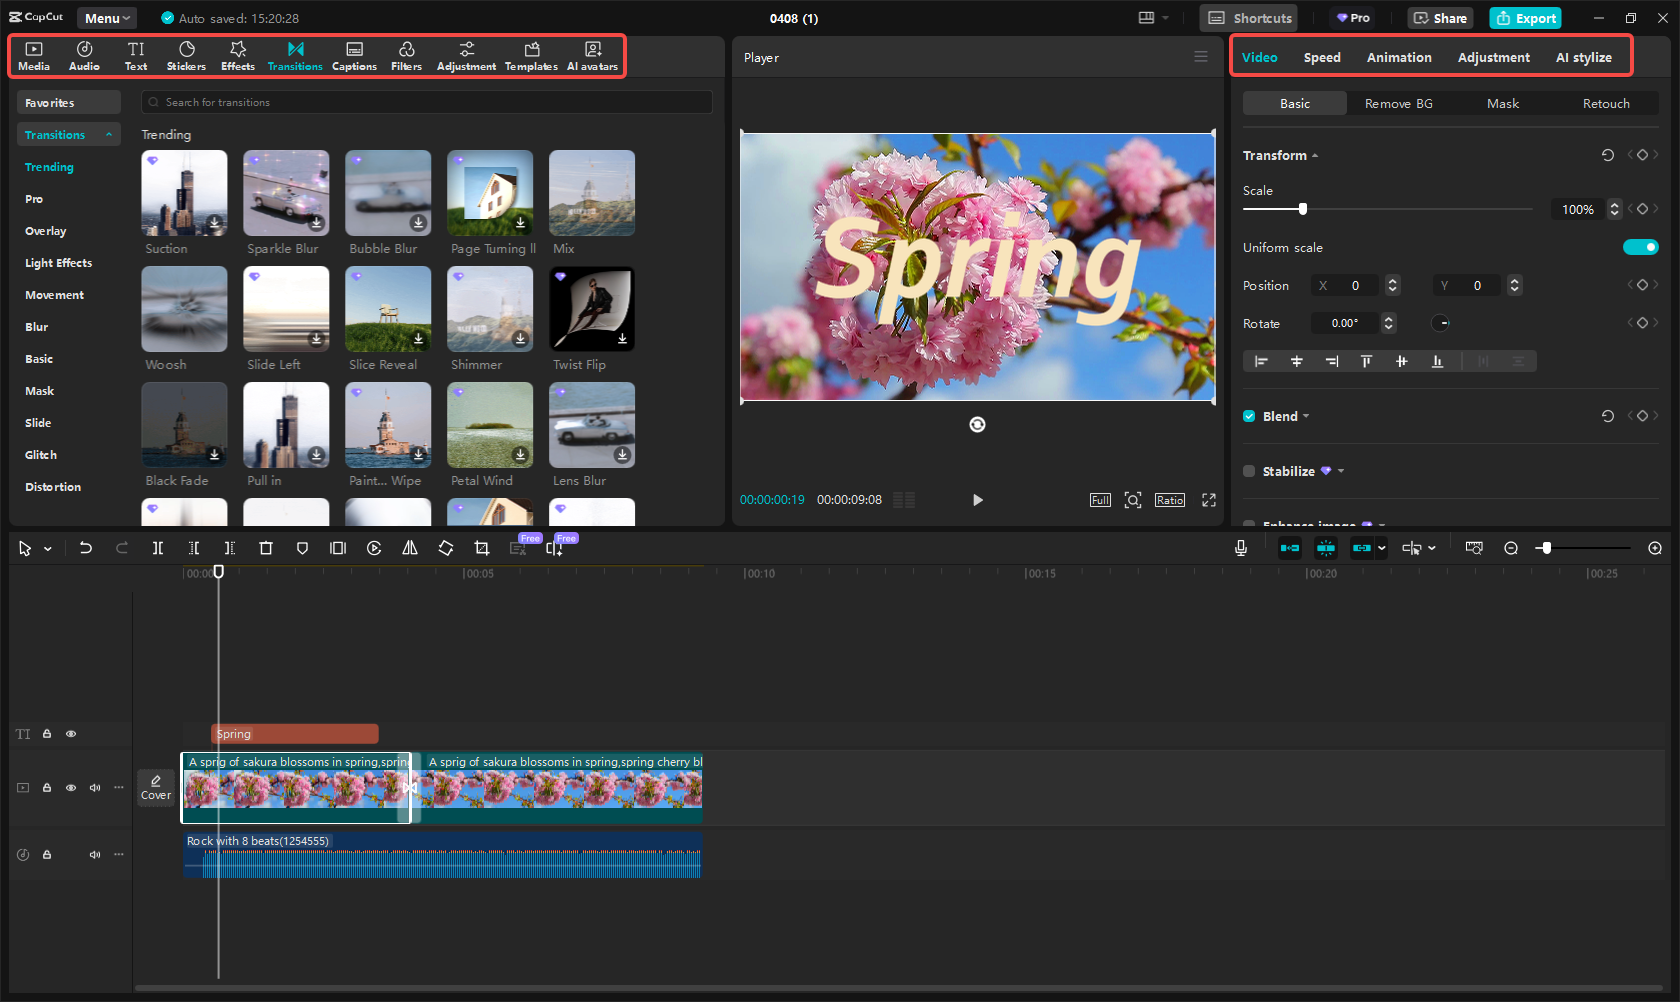Screen dimensions: 1680x1002
Task: Open the Menu dropdown
Action: coord(107,18)
